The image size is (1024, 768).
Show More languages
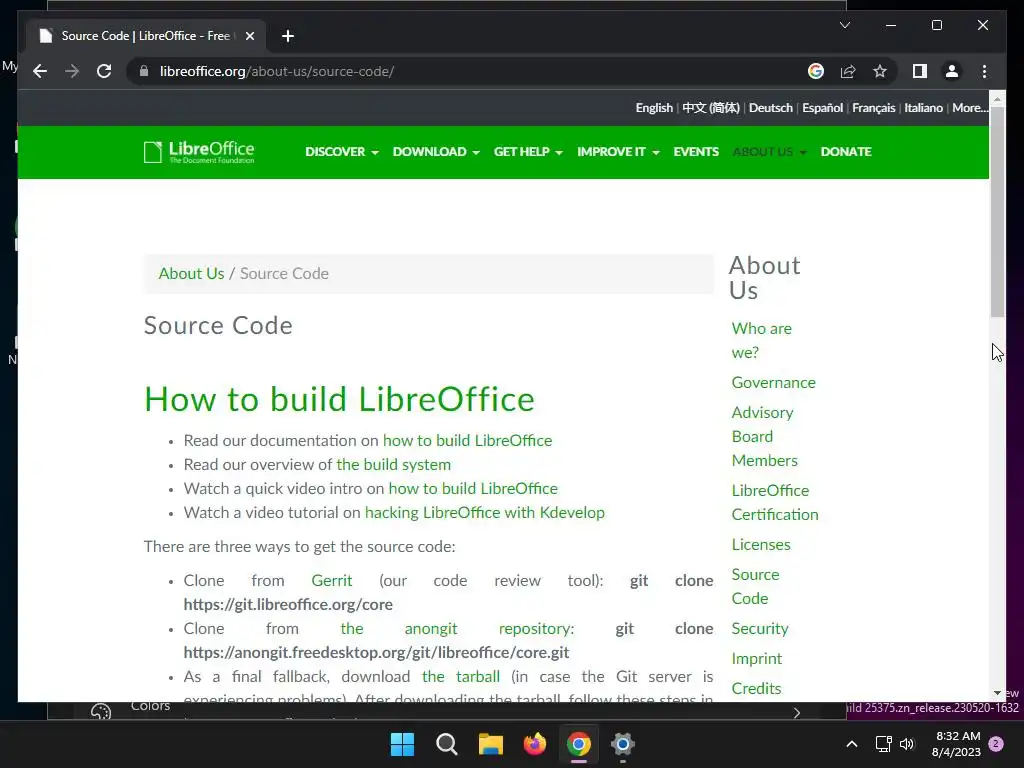point(970,108)
